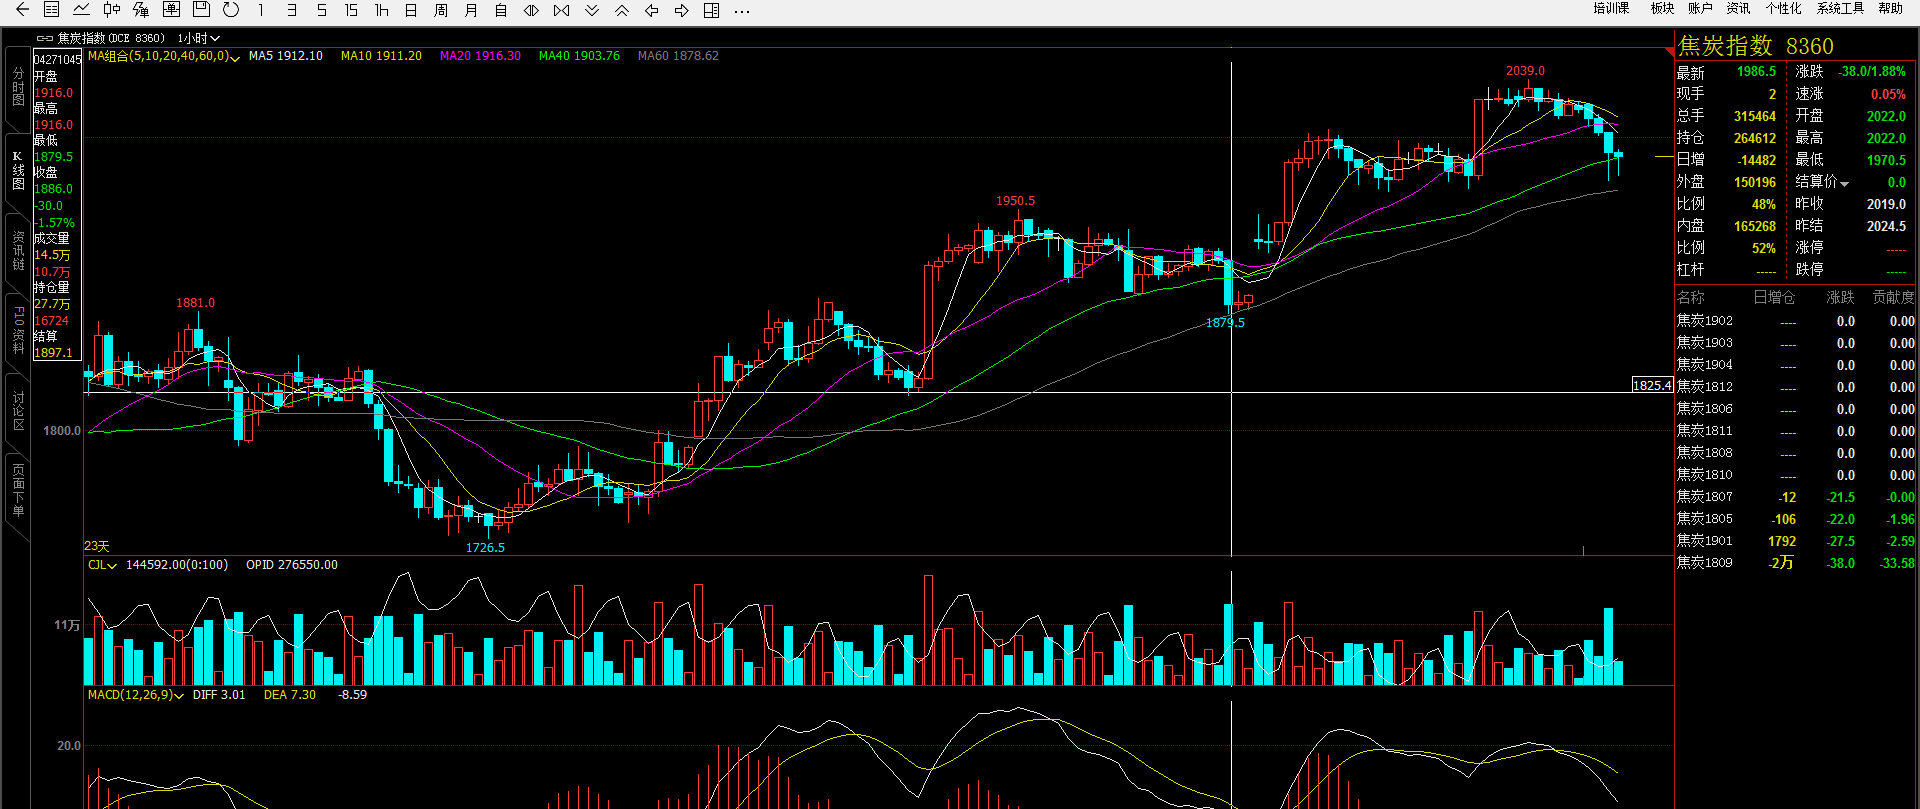Switch to the 15-minute period

[x=351, y=10]
